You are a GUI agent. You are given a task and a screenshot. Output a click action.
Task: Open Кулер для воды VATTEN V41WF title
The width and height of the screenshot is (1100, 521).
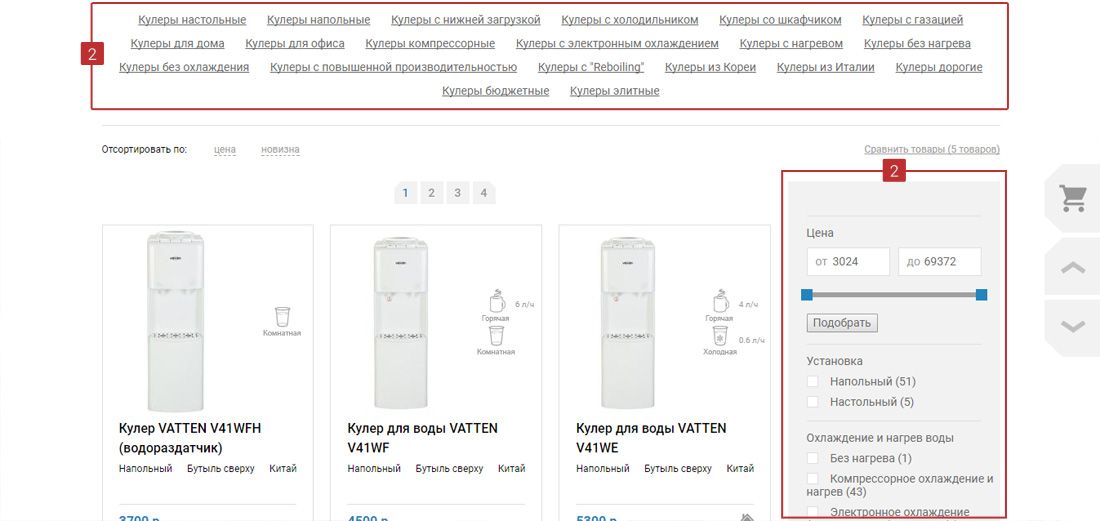[x=422, y=438]
